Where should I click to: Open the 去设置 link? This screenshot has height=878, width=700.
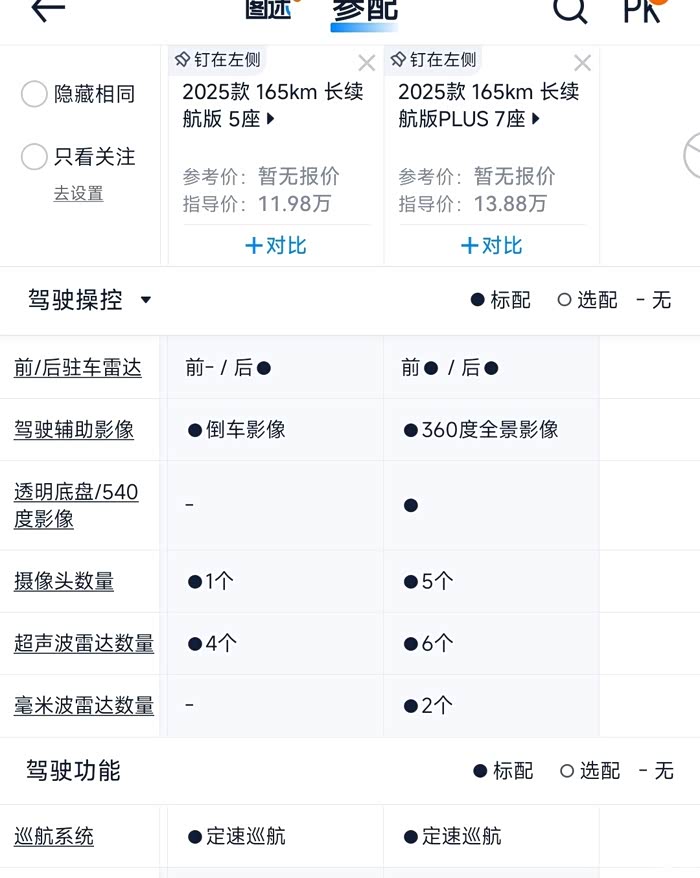tap(78, 194)
